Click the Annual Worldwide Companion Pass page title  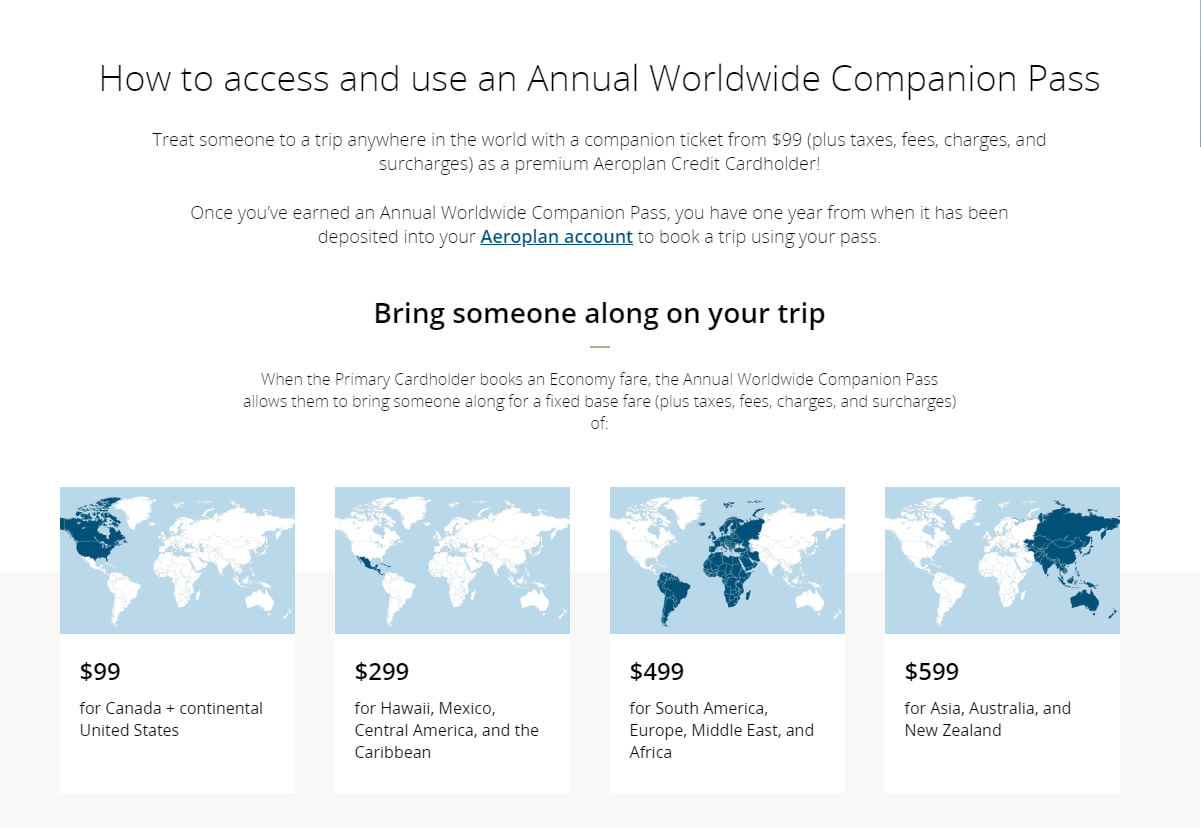[599, 79]
